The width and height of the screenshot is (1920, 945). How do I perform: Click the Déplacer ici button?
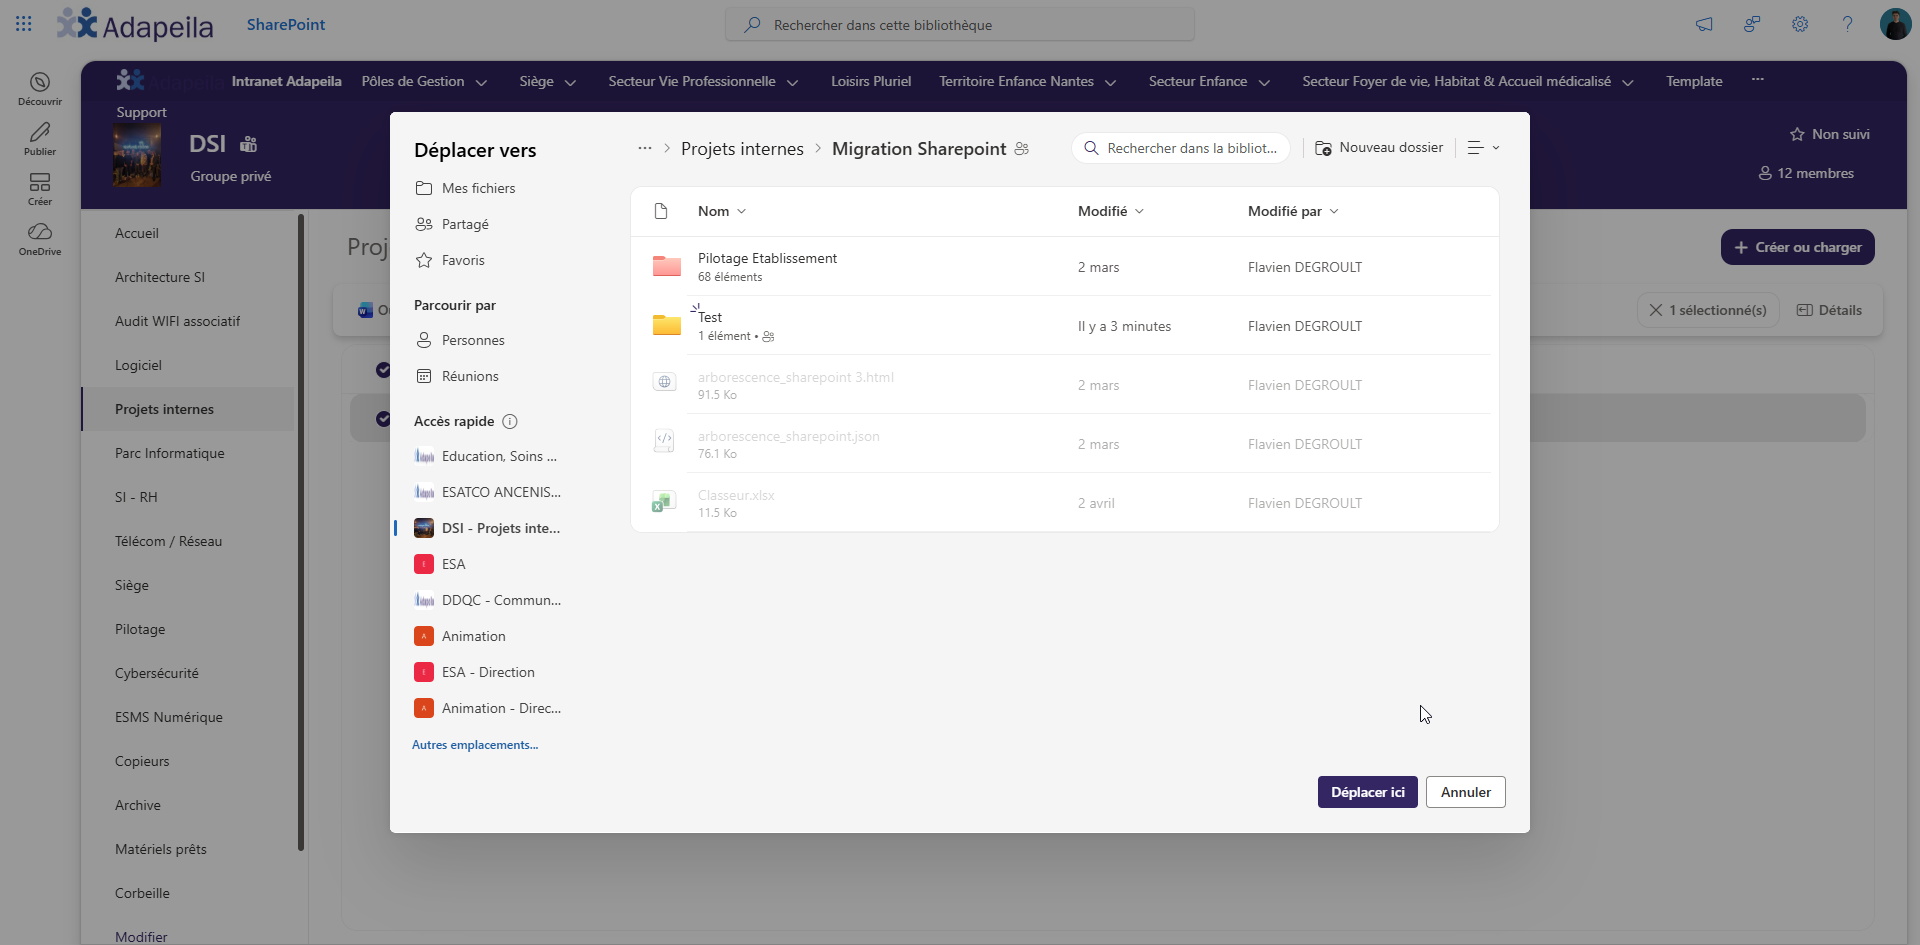point(1367,792)
